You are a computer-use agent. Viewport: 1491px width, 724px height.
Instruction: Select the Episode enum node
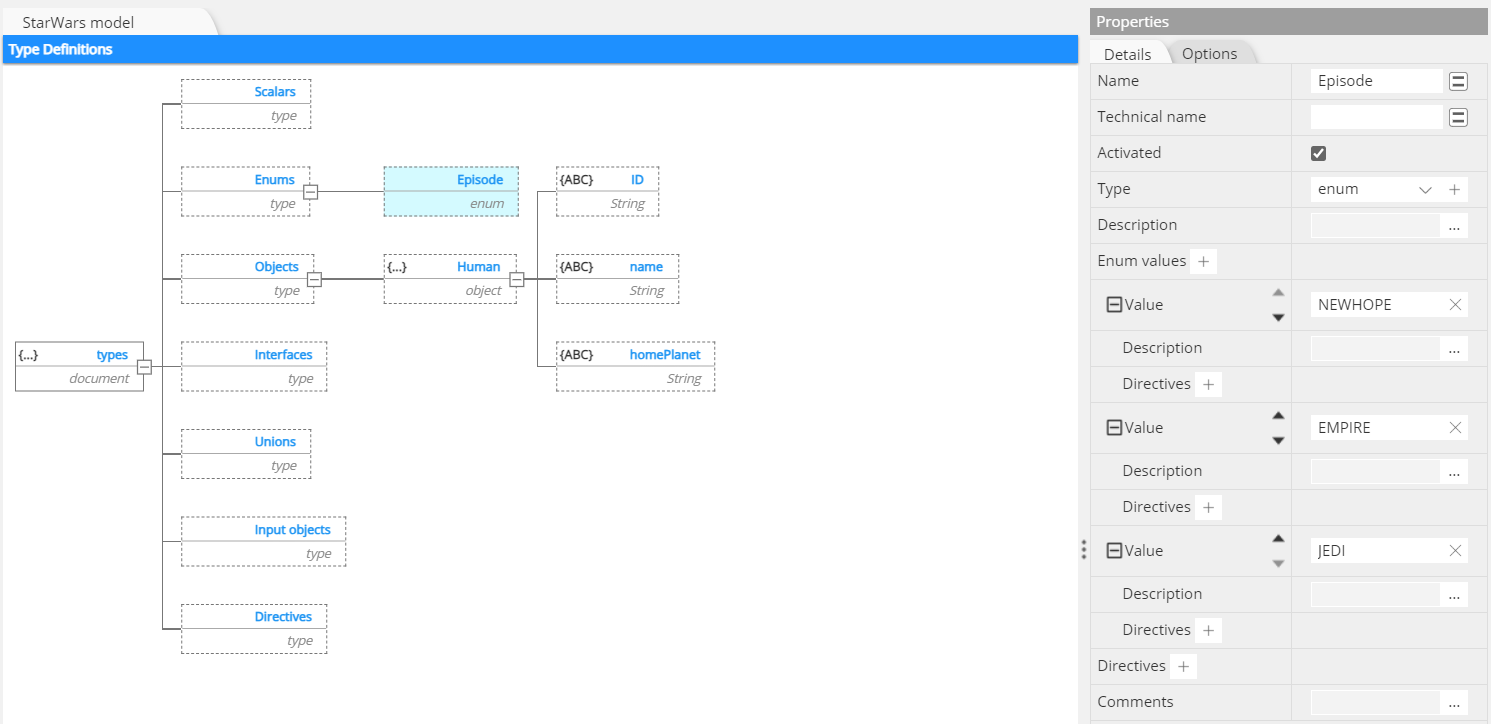[451, 192]
